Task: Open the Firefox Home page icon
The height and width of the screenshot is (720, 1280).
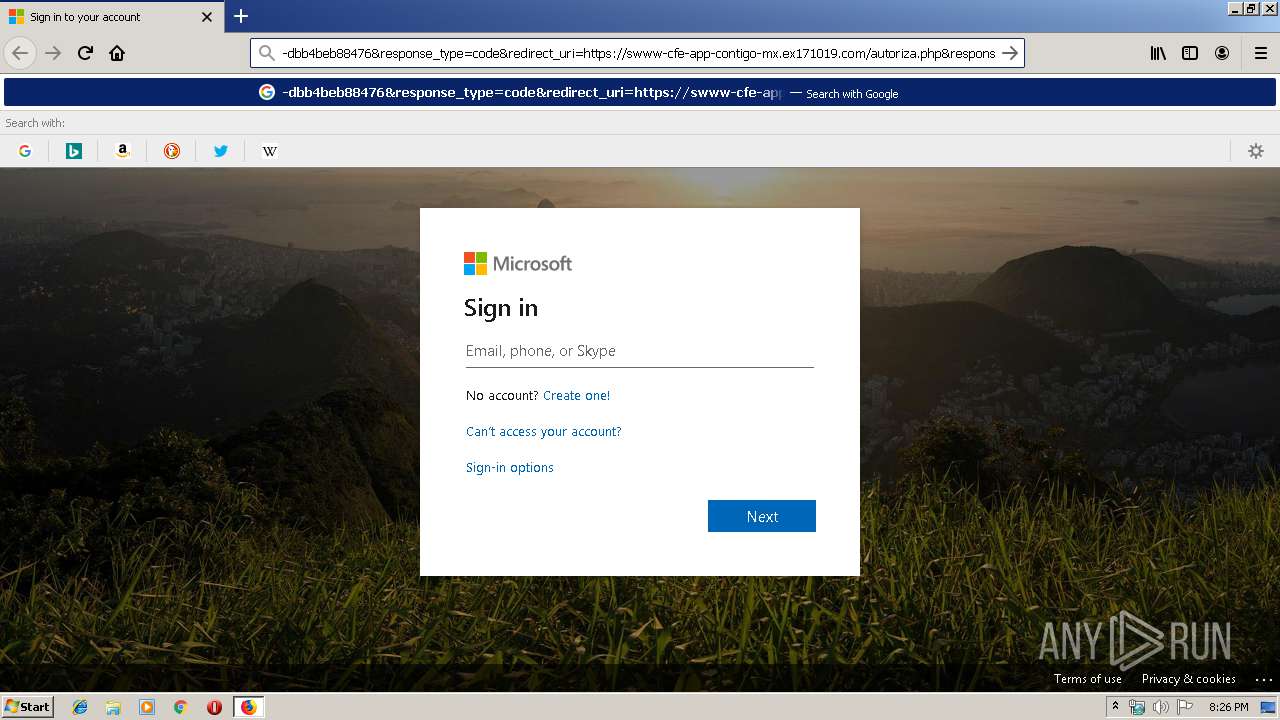Action: pos(117,53)
